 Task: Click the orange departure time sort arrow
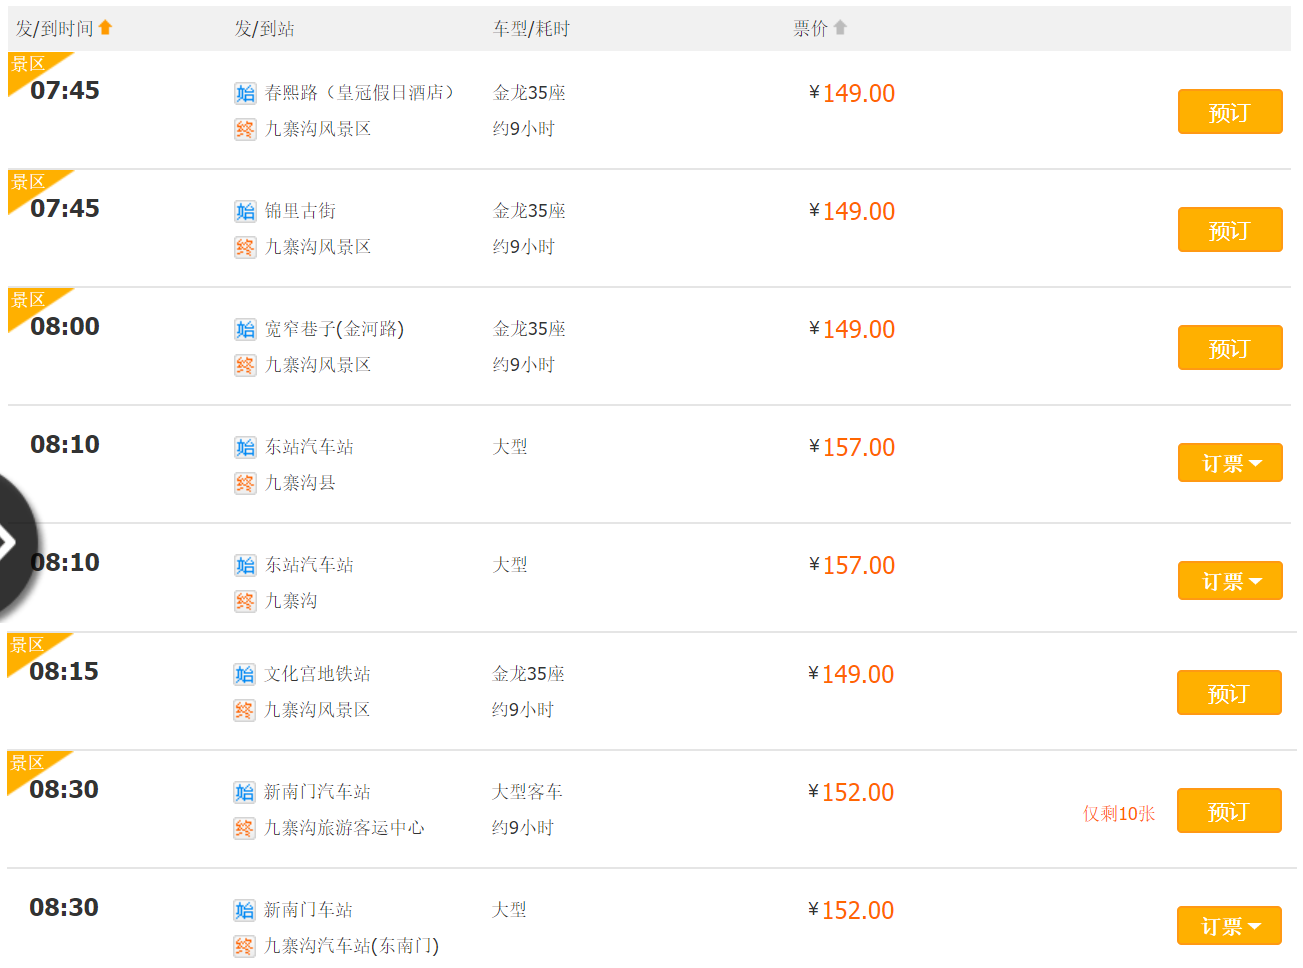click(105, 28)
